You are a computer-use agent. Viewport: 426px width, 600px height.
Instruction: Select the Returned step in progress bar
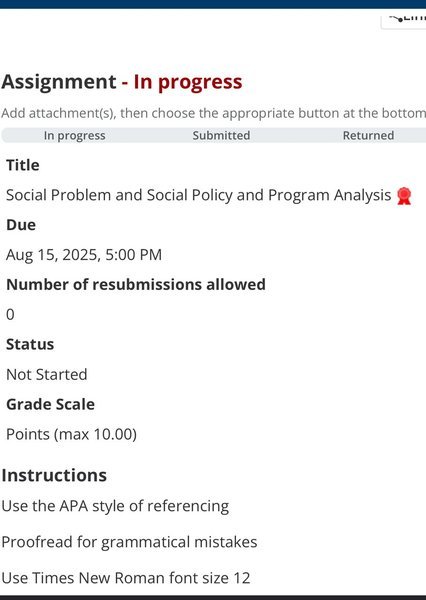[368, 135]
